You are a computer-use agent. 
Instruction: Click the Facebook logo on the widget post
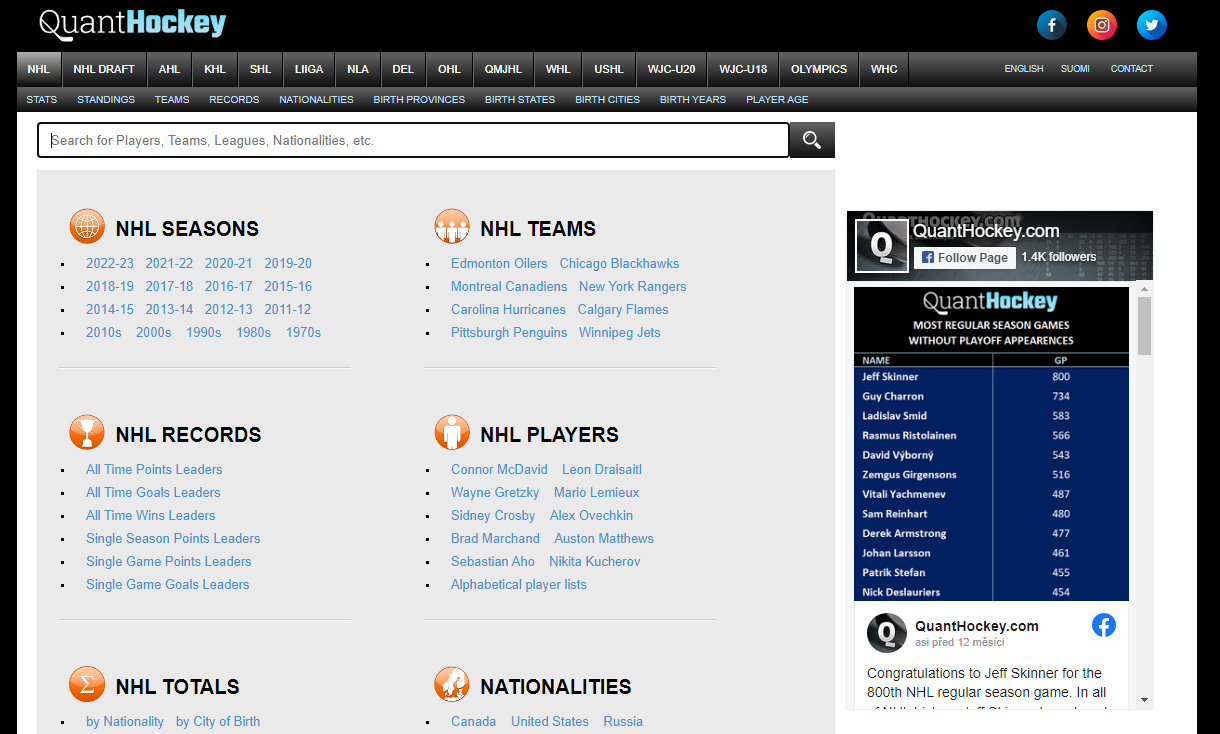(x=1104, y=625)
